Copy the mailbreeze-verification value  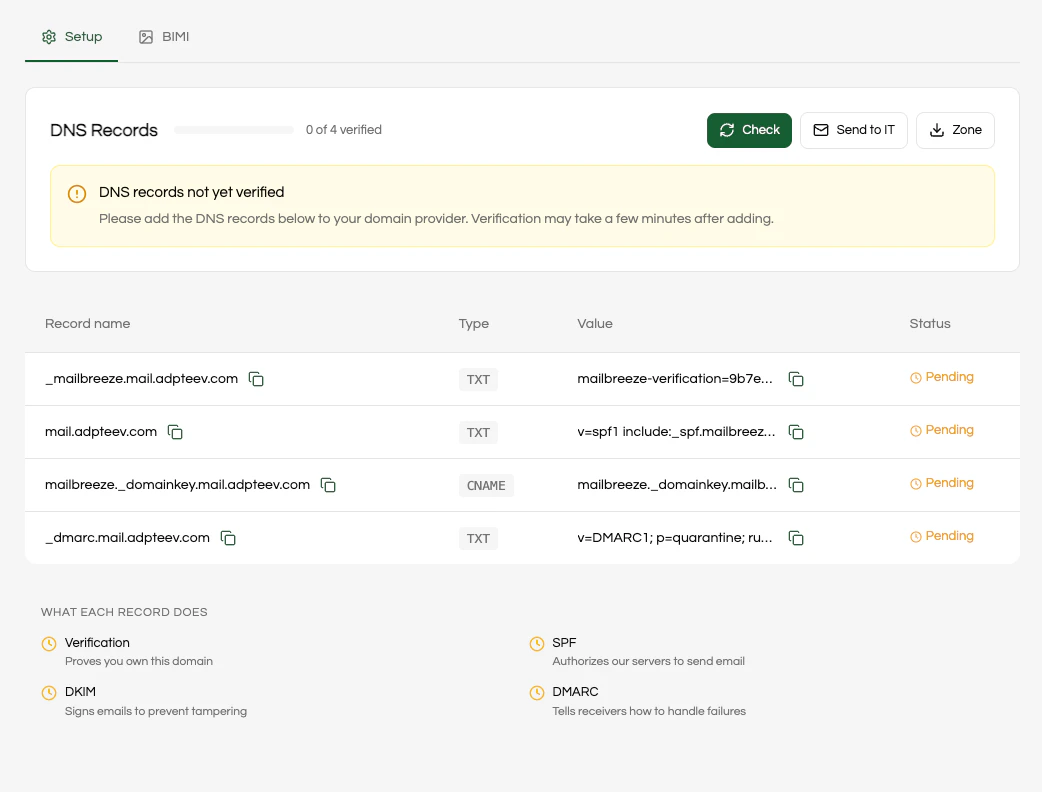(x=796, y=379)
